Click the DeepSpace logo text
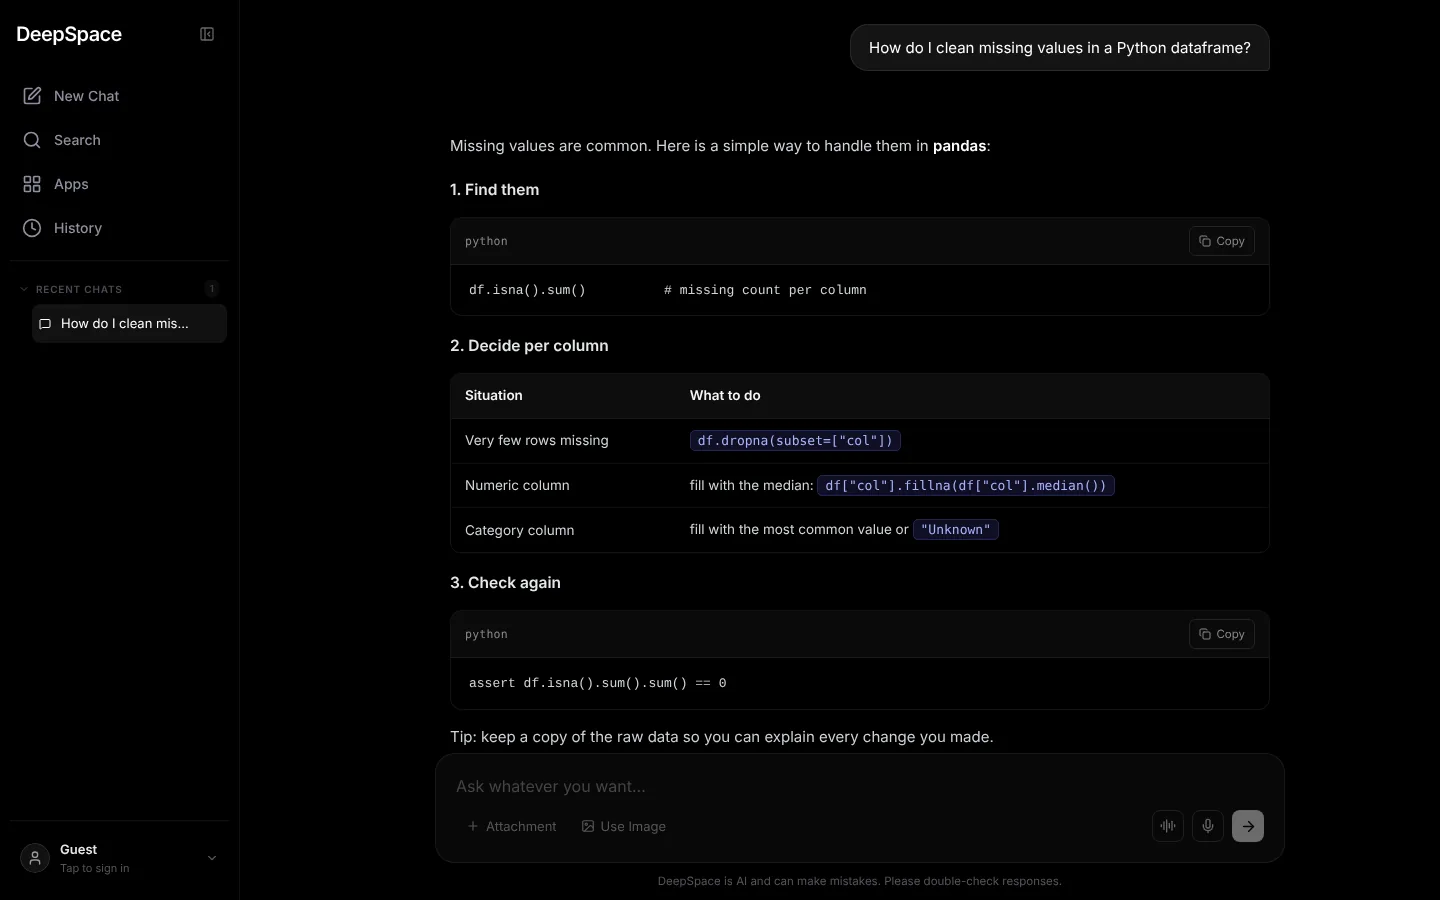This screenshot has width=1440, height=900. tap(69, 34)
